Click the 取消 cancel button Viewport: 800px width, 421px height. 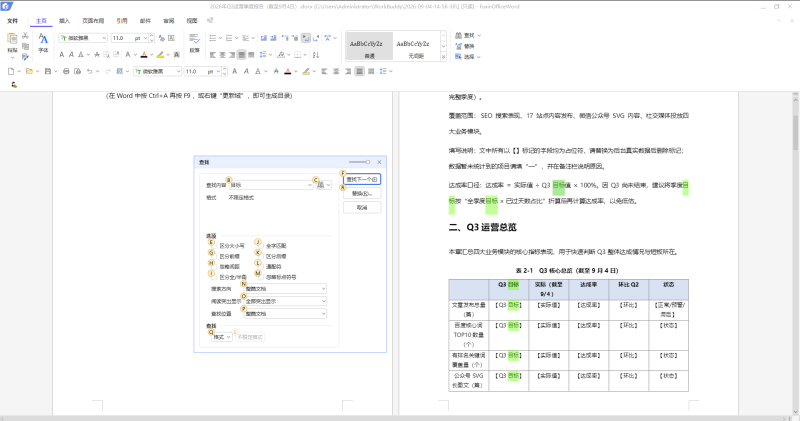362,208
